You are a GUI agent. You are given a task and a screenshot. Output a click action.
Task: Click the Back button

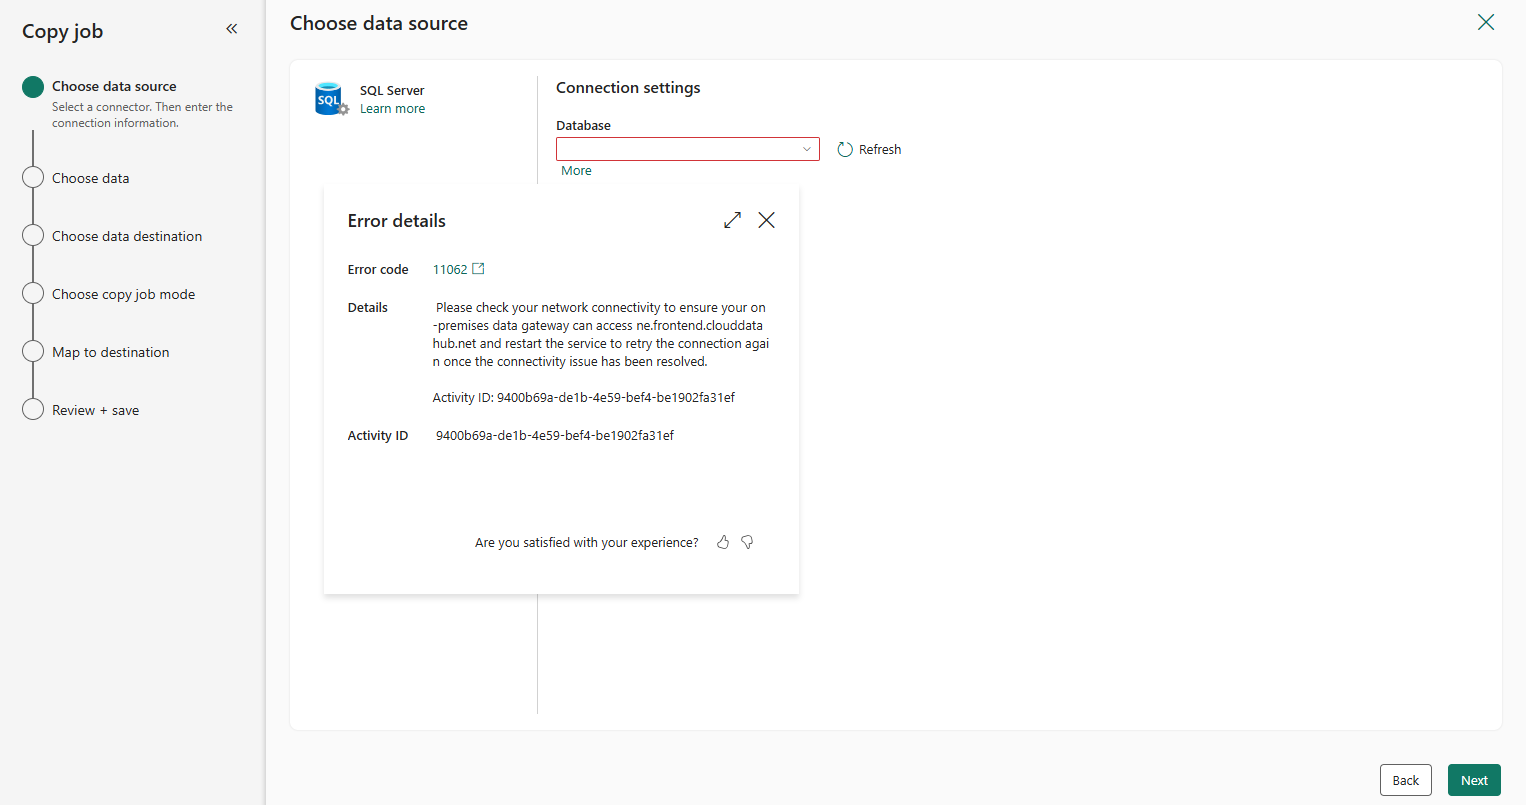coord(1406,780)
